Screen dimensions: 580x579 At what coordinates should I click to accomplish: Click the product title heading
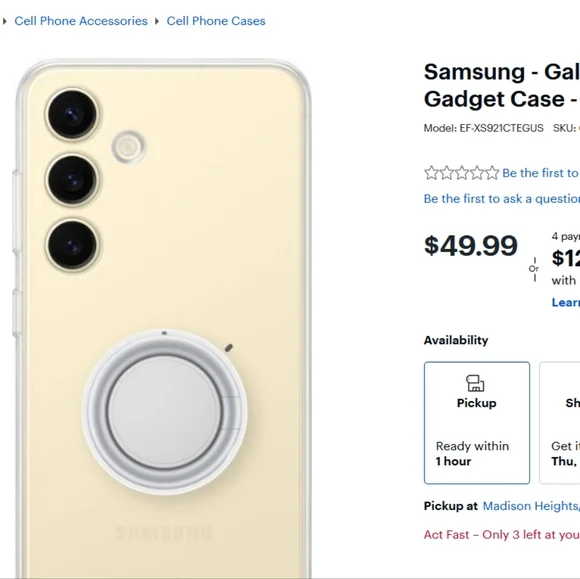click(x=502, y=85)
